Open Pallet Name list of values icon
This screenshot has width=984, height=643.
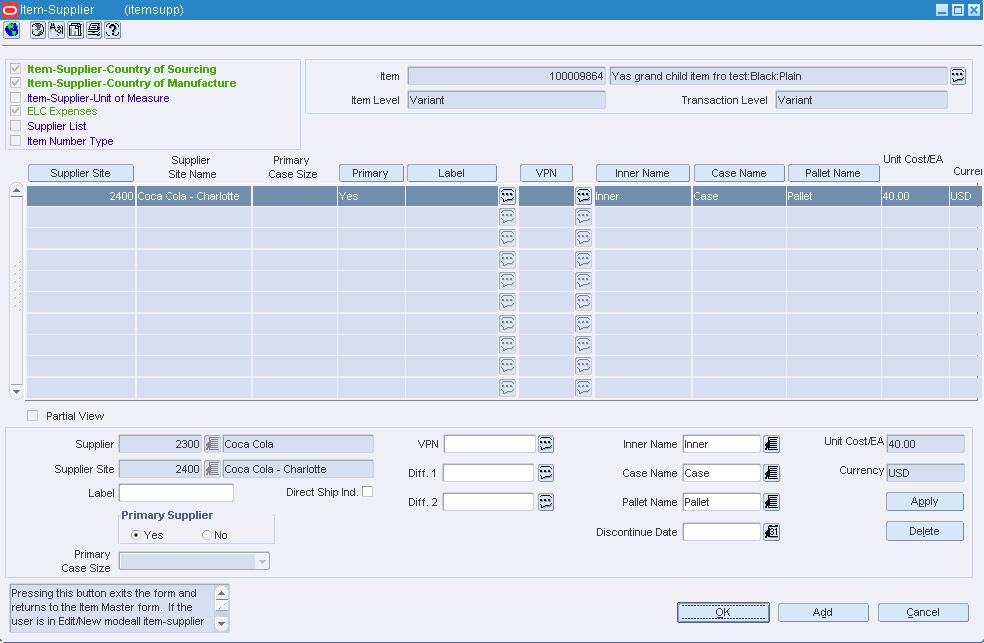(x=771, y=502)
